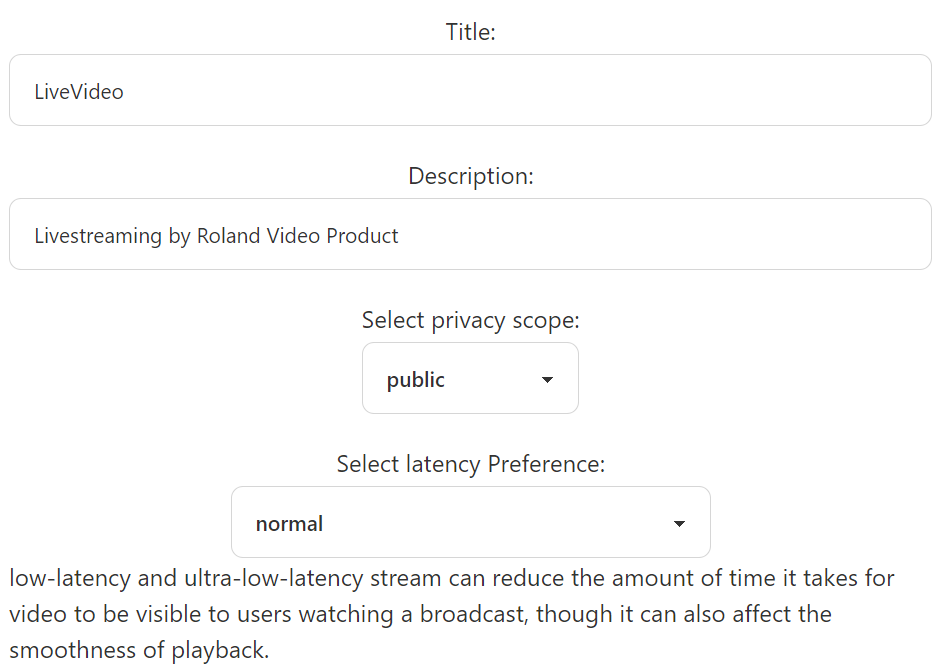Viewport: 944px width, 672px height.
Task: Click the 'Select privacy scope:' label
Action: pos(470,320)
